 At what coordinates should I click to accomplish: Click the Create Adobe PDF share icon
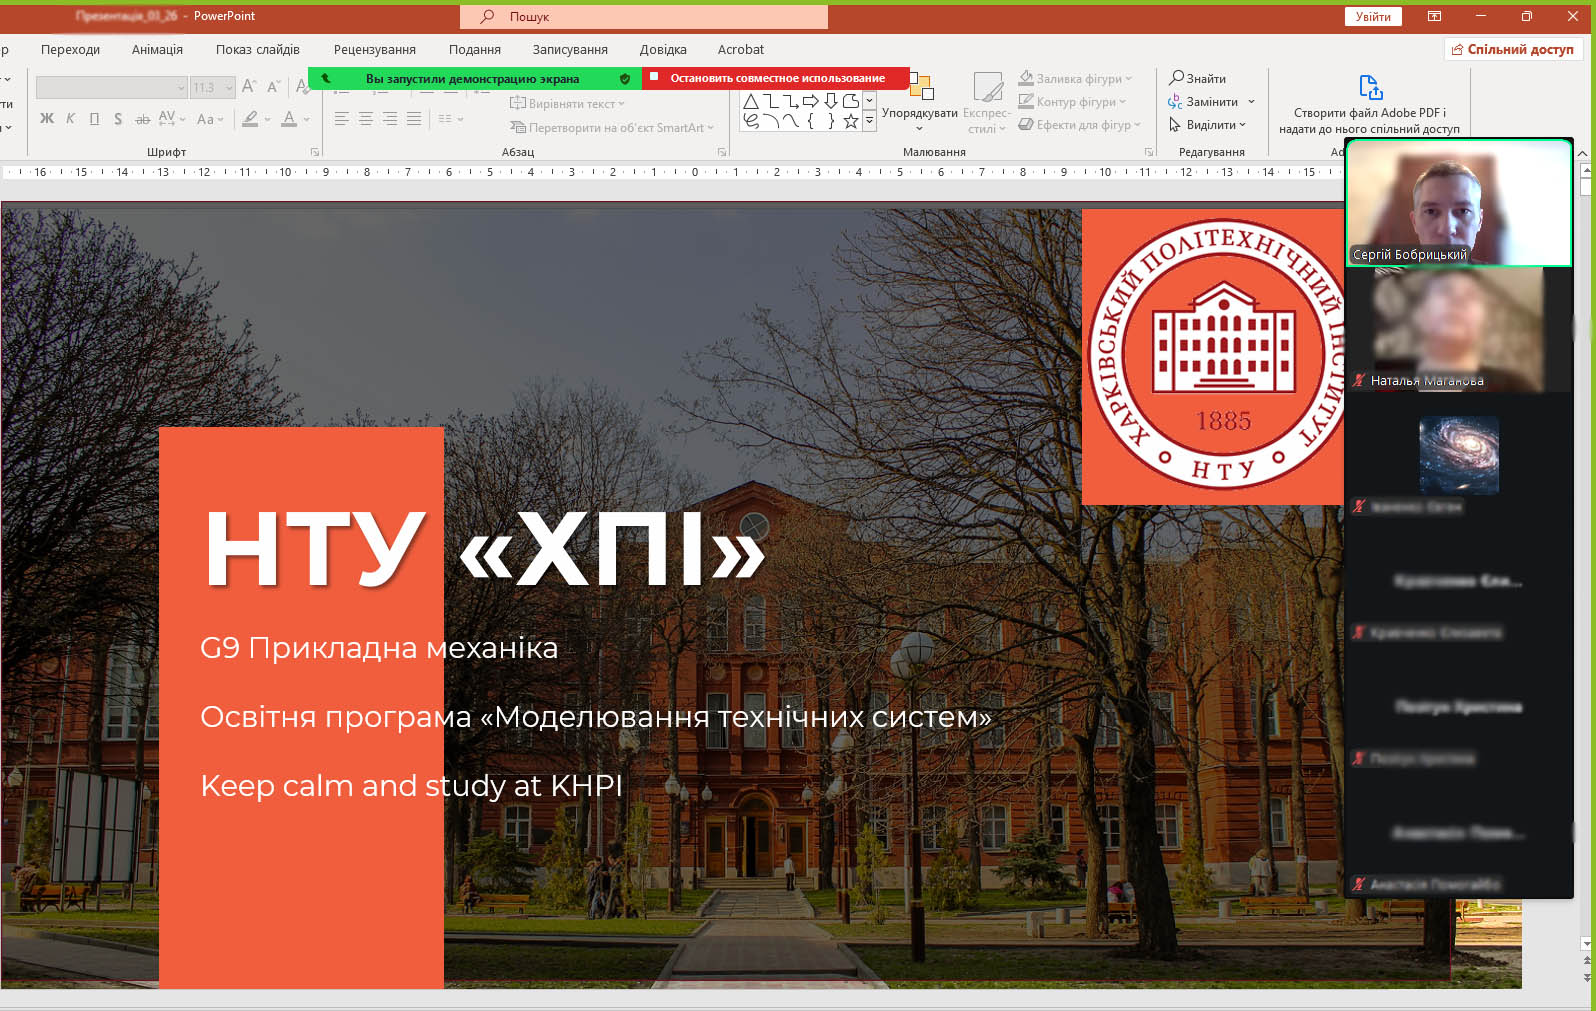[1370, 88]
